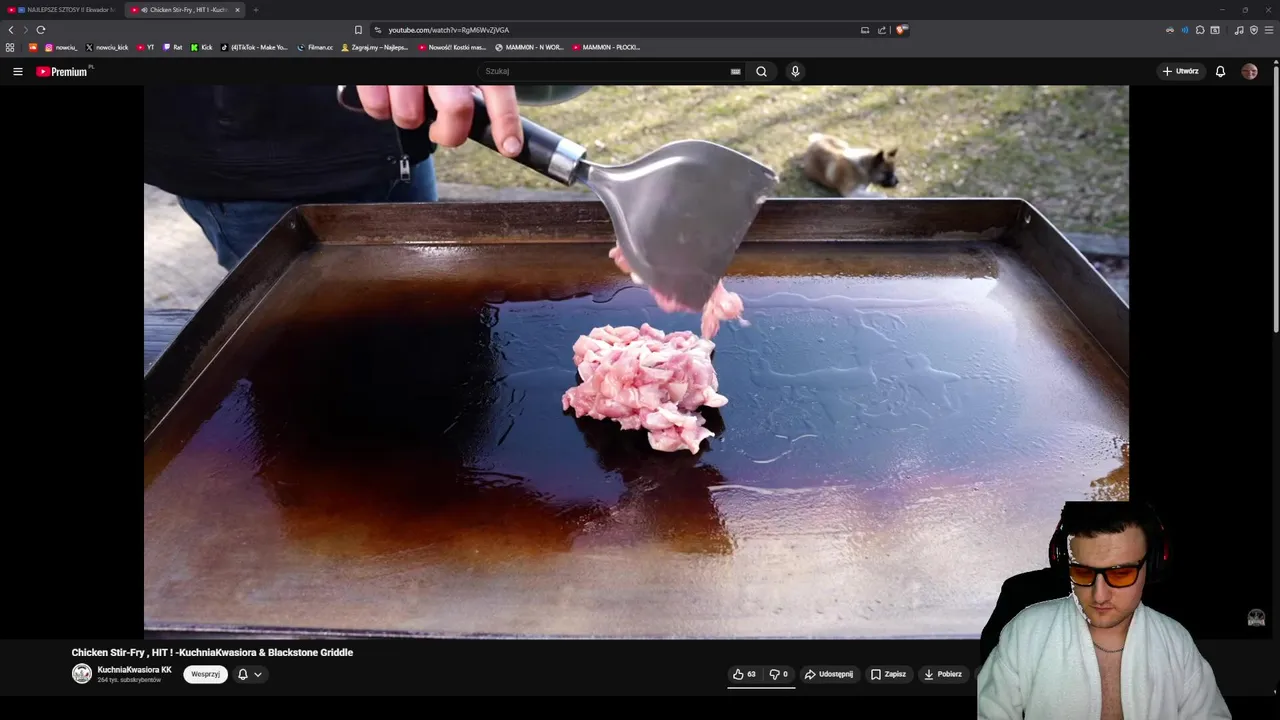Open the TikTok - Make Yo... bookmark
Image resolution: width=1280 pixels, height=720 pixels.
pyautogui.click(x=254, y=47)
